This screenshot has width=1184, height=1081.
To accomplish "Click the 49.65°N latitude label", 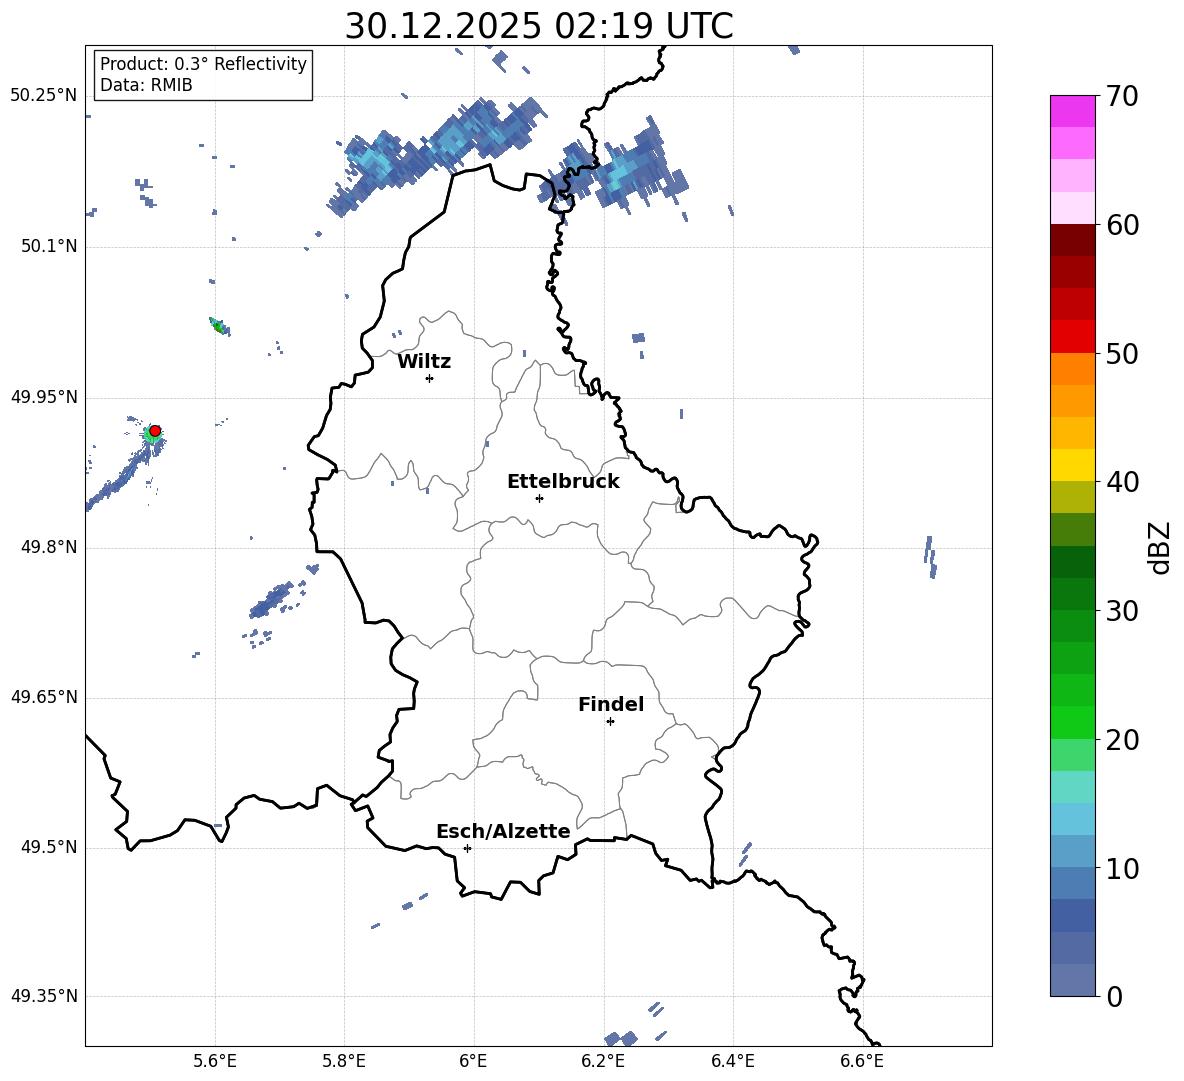I will [x=44, y=697].
